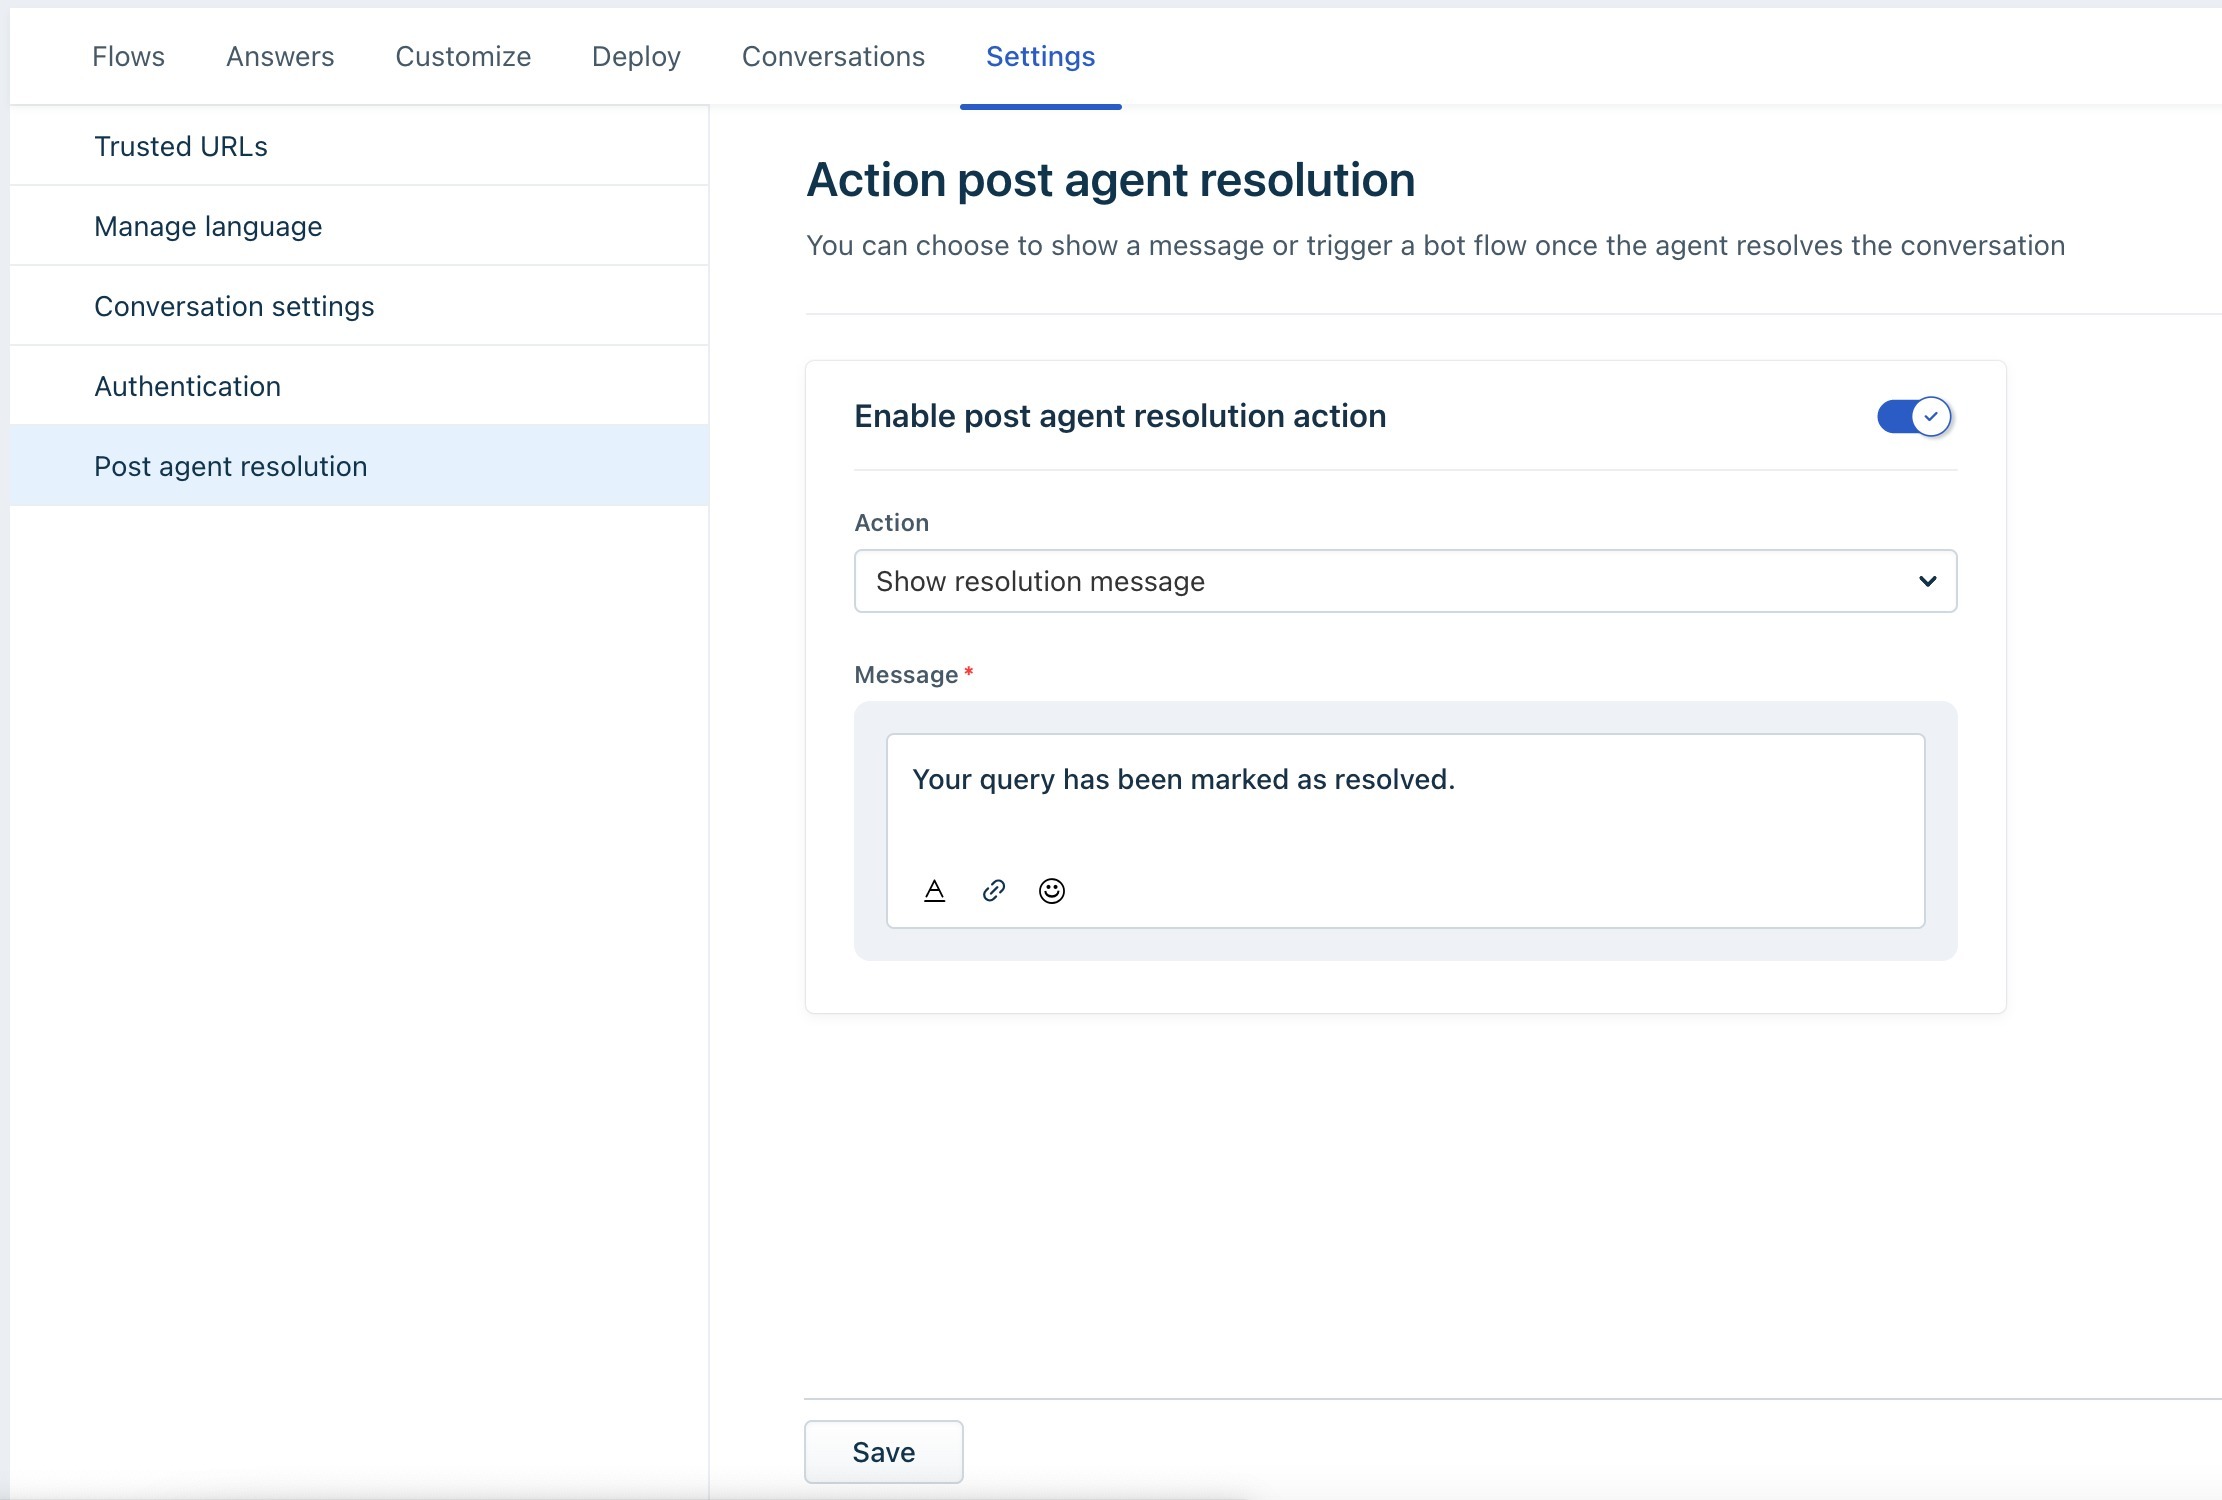2222x1500 pixels.
Task: Go to Conversation settings
Action: coord(359,306)
